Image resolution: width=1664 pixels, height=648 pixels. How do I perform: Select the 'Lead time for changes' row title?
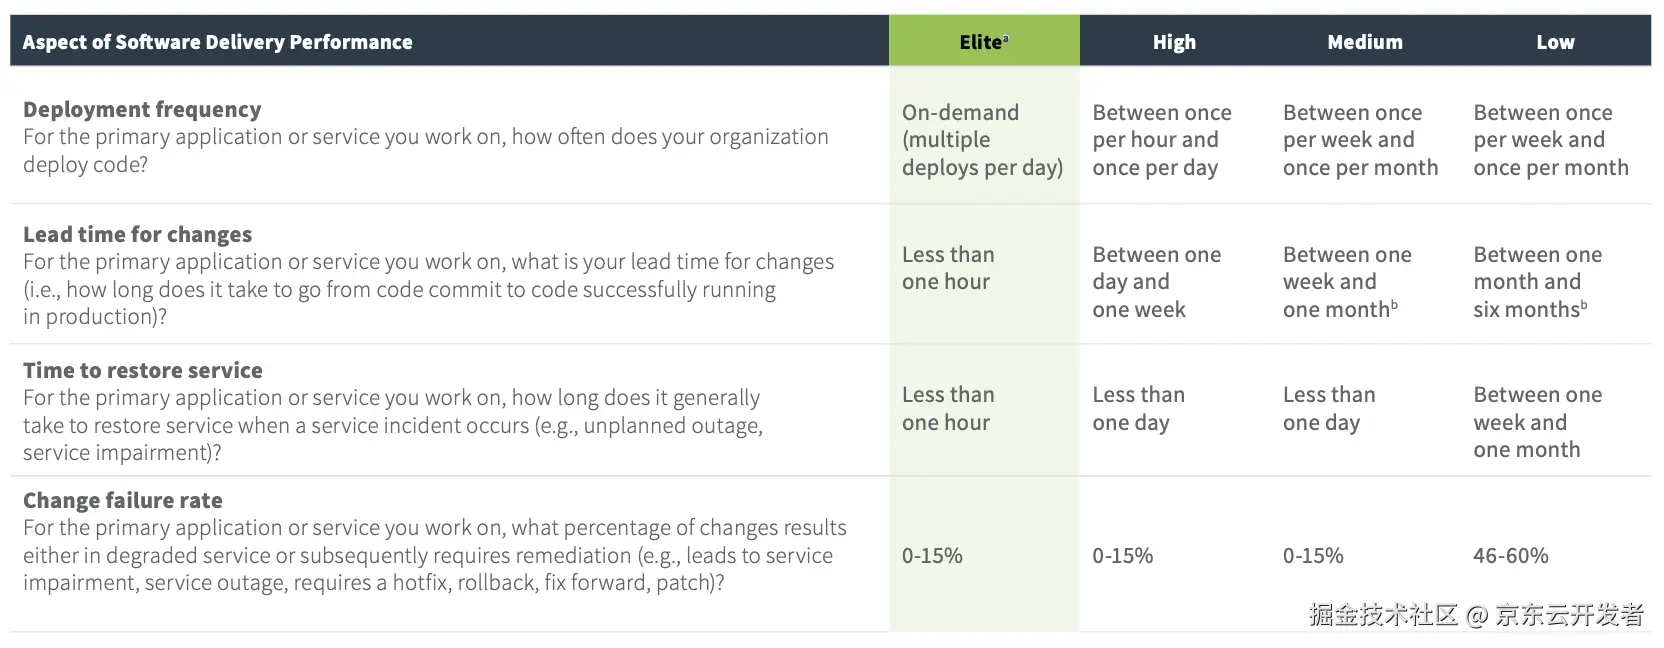click(x=137, y=234)
